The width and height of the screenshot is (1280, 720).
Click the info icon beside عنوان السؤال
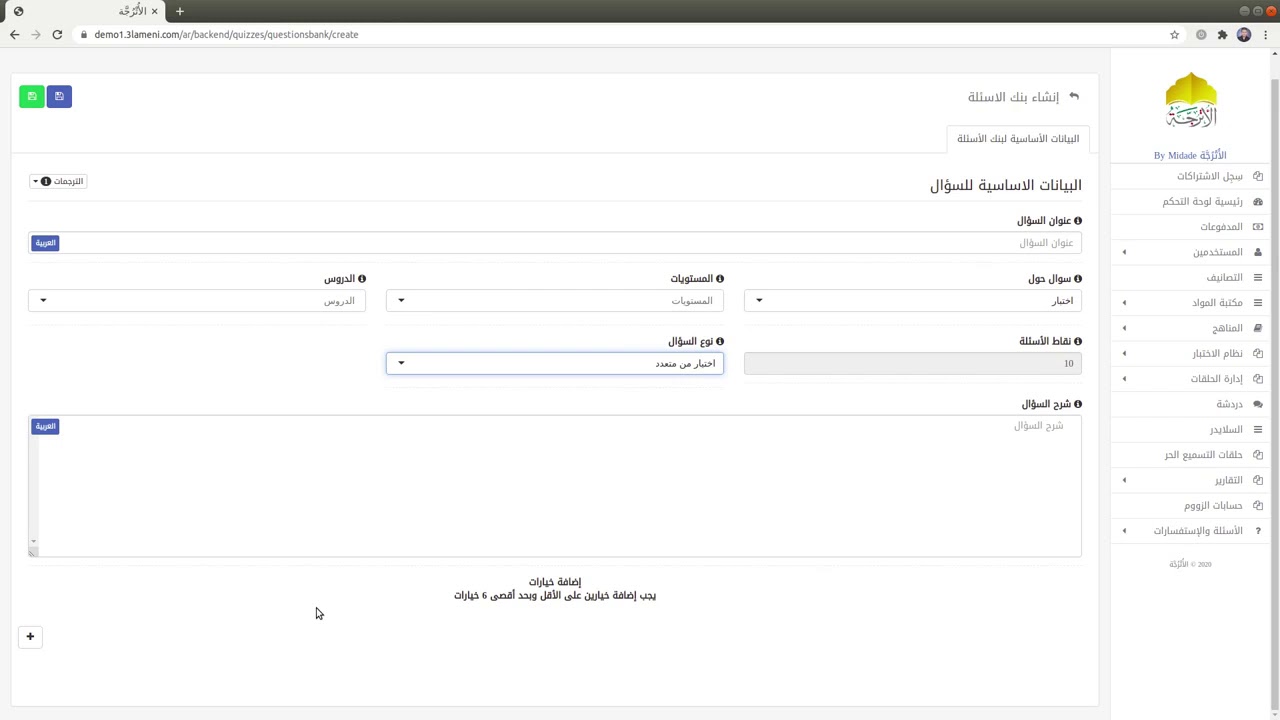coord(1077,221)
